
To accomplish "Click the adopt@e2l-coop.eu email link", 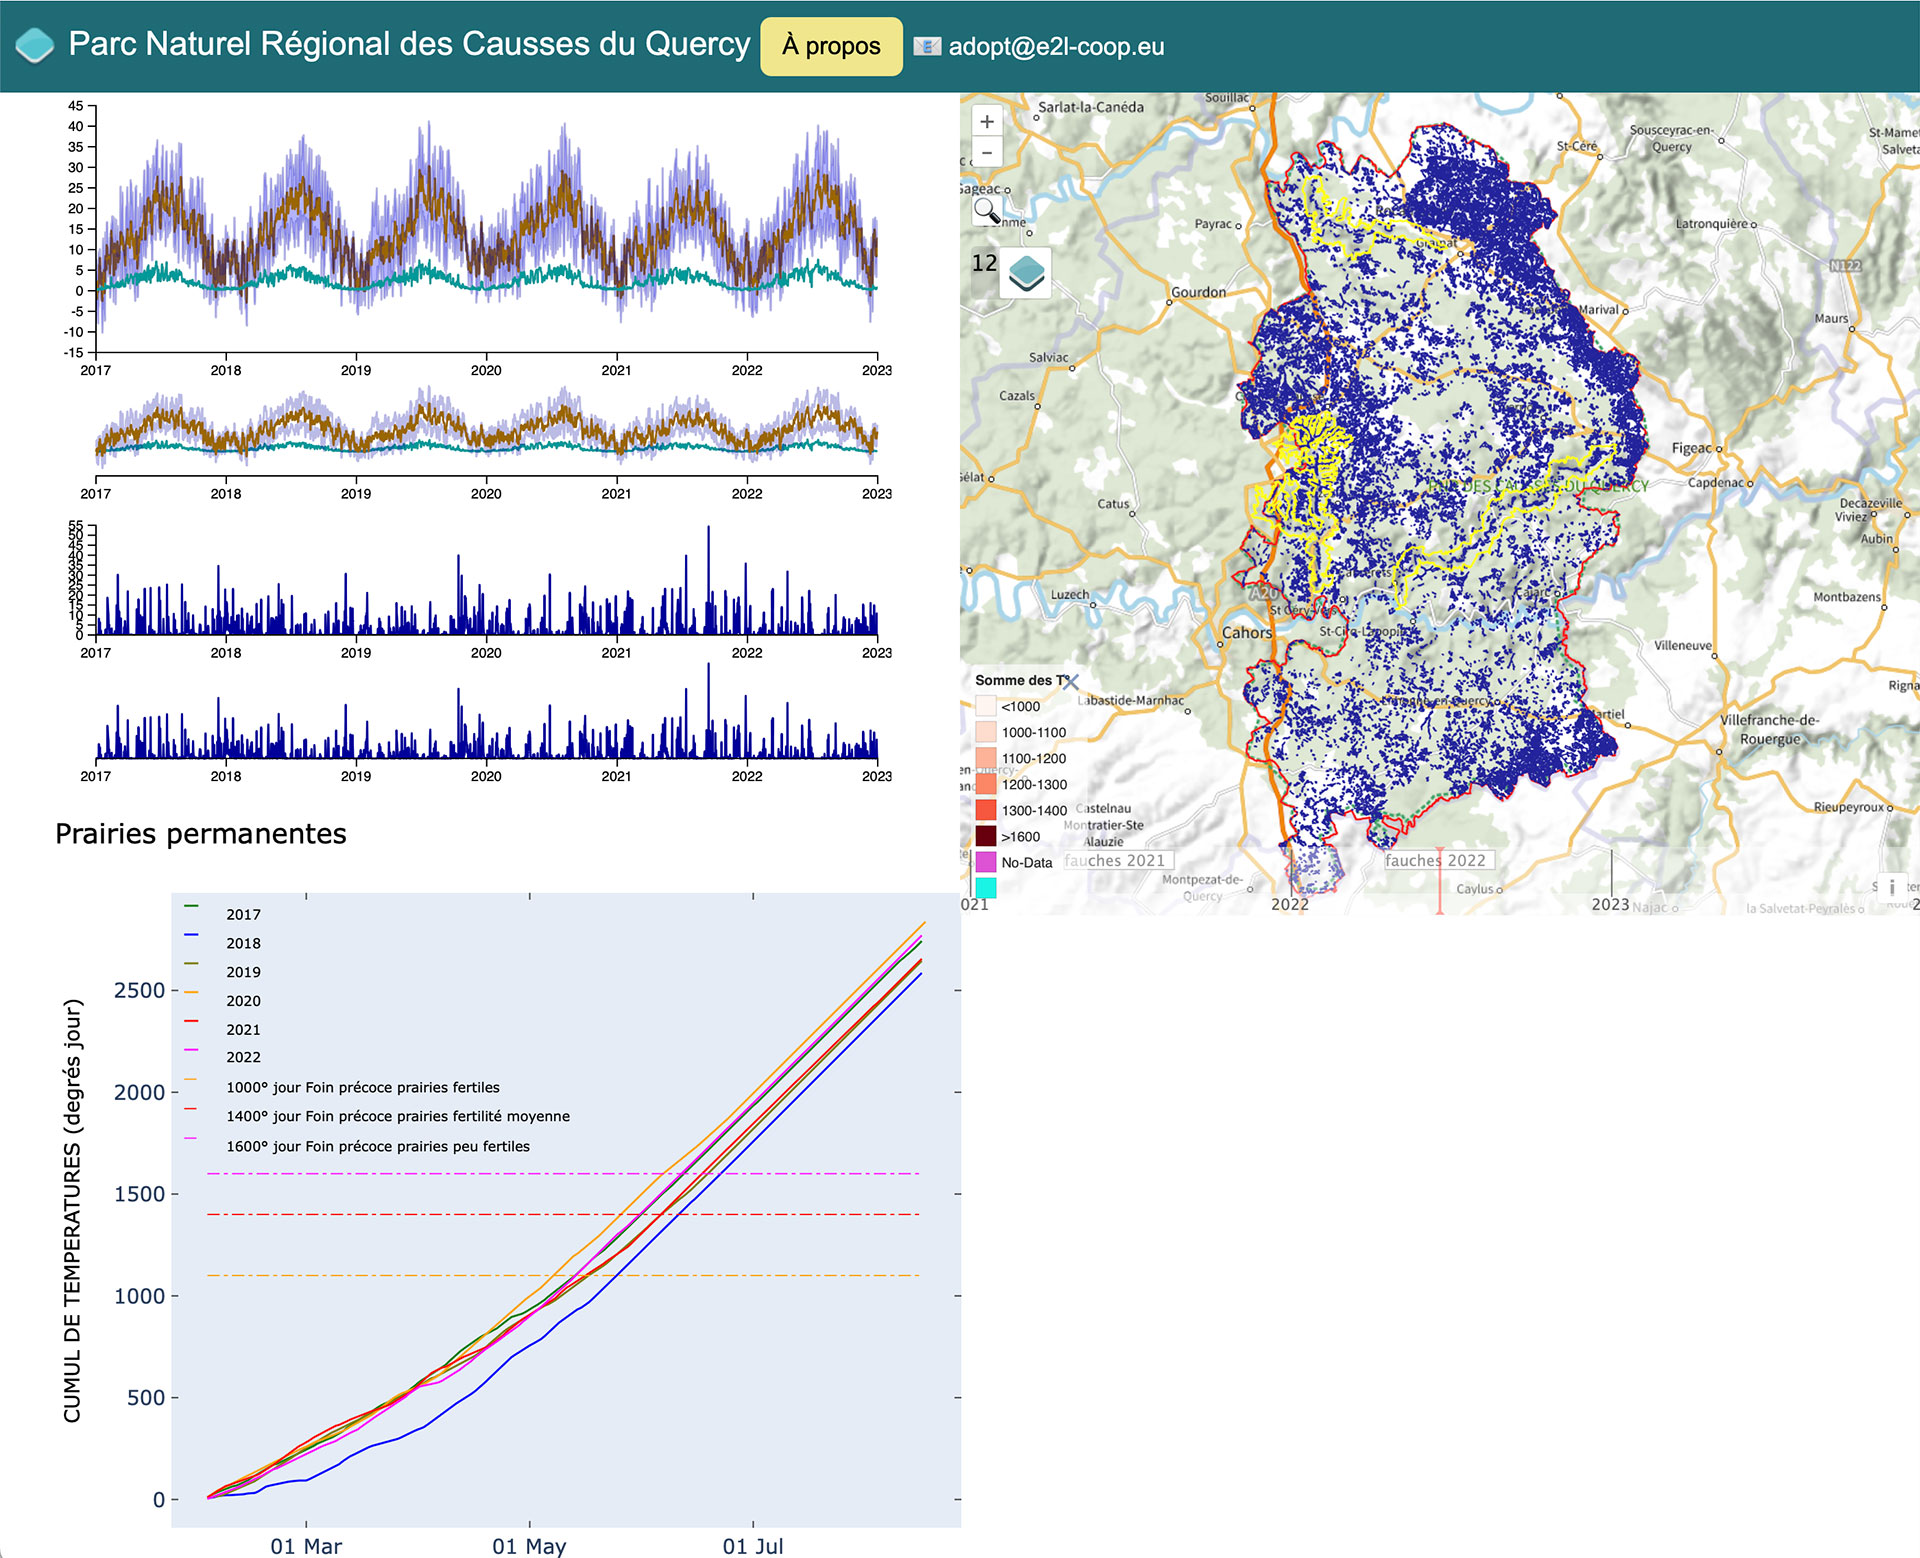I will [x=1056, y=46].
